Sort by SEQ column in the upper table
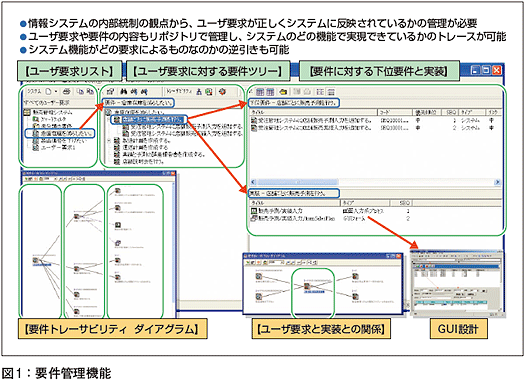This screenshot has width=526, height=381. [x=449, y=112]
